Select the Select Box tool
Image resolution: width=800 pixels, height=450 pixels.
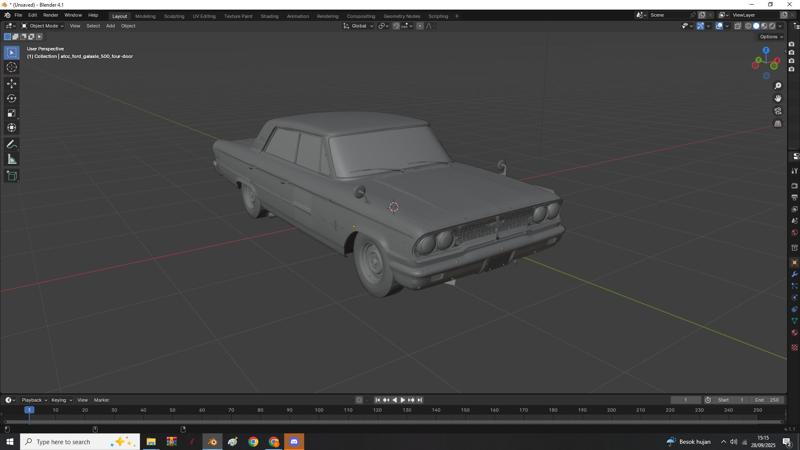tap(11, 53)
